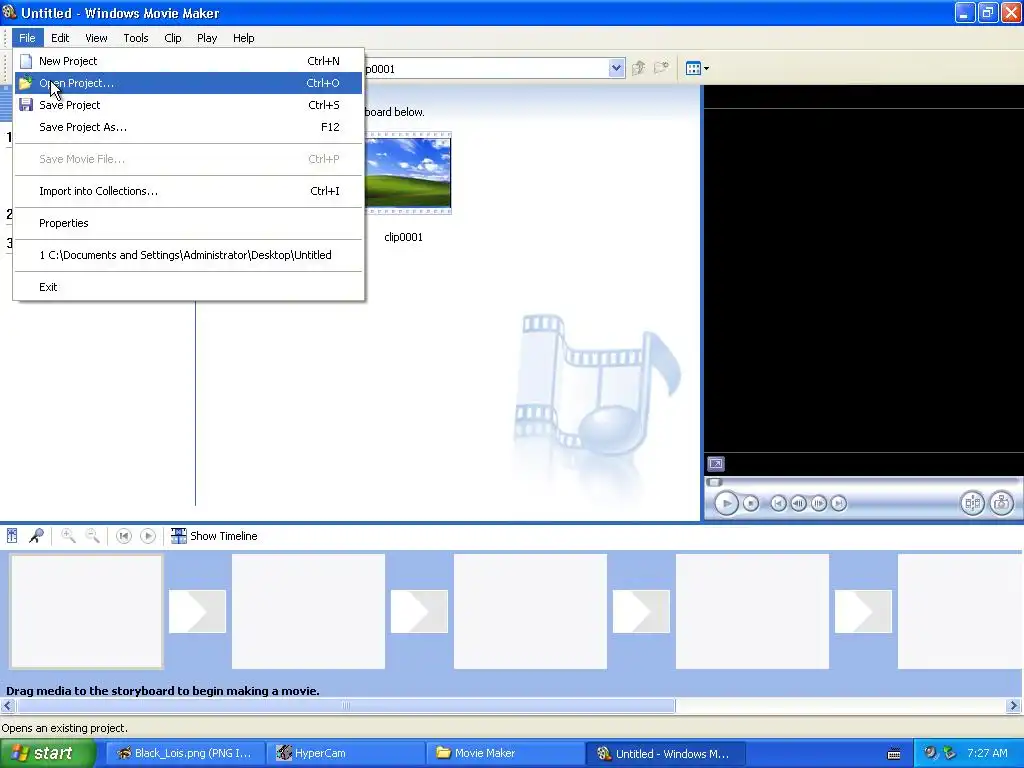Open Properties from File menu

coord(188,223)
